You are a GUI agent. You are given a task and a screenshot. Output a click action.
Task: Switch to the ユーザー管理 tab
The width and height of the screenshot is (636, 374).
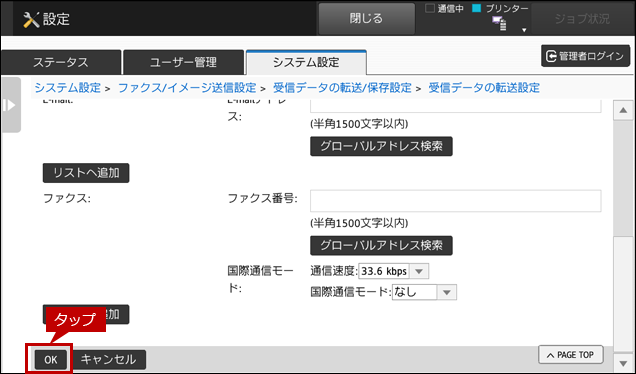pos(183,62)
